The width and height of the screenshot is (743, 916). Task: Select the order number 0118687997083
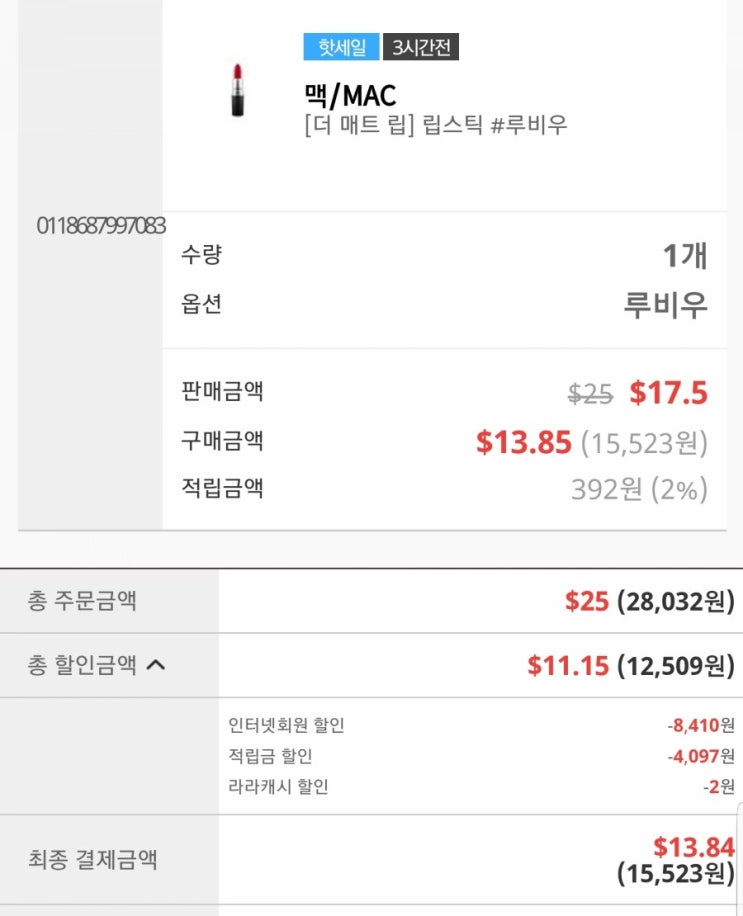click(101, 225)
